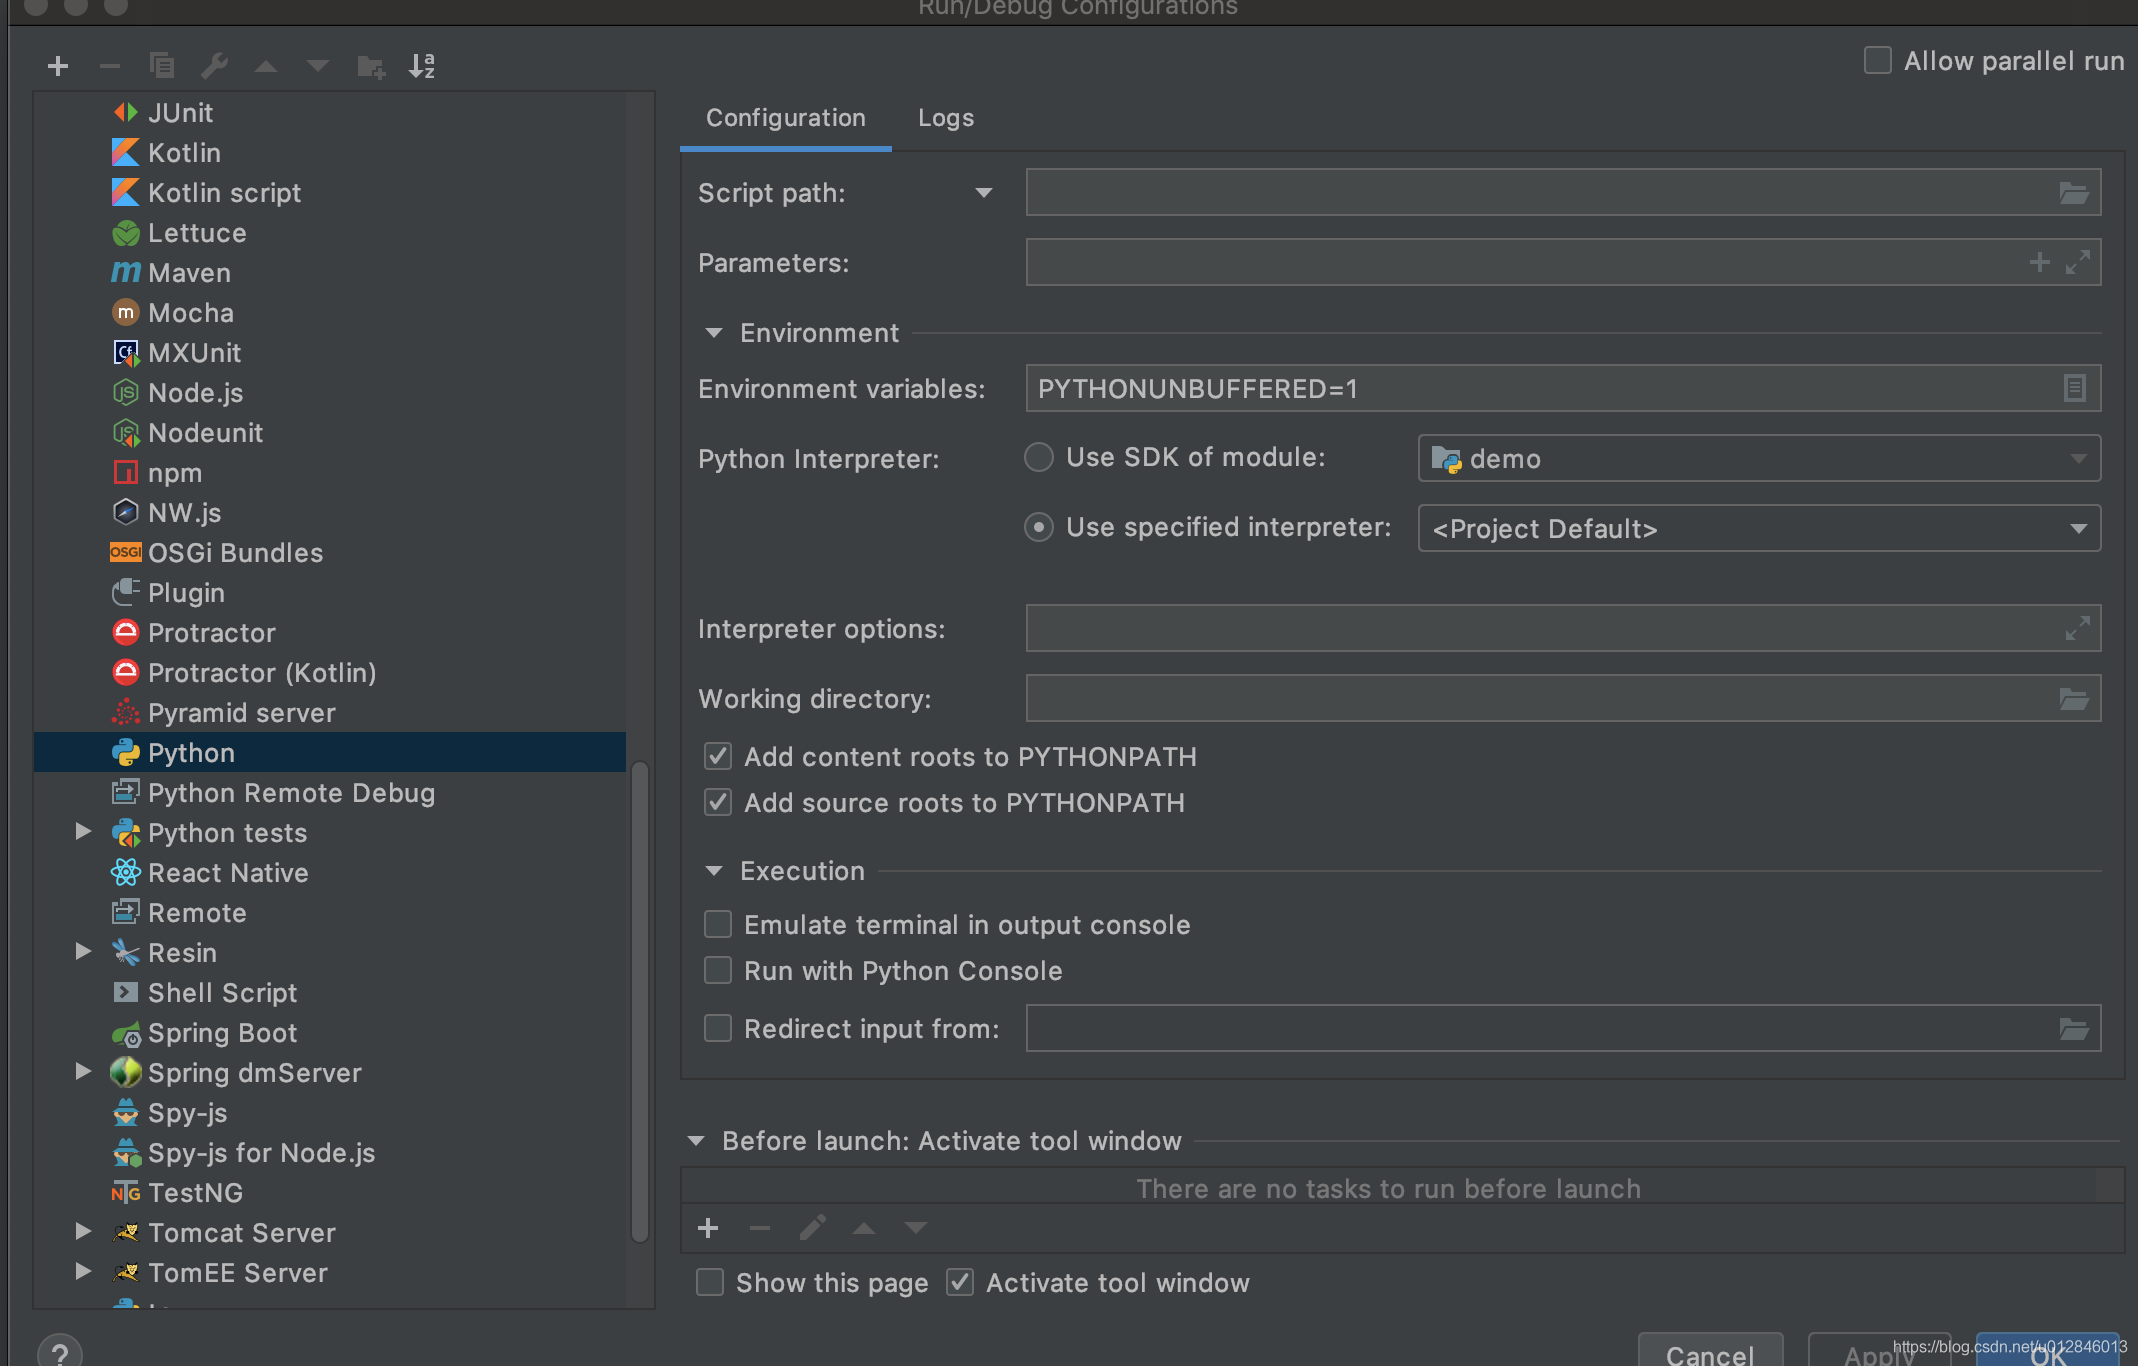2138x1366 pixels.
Task: Click the Apply button
Action: click(1879, 1352)
